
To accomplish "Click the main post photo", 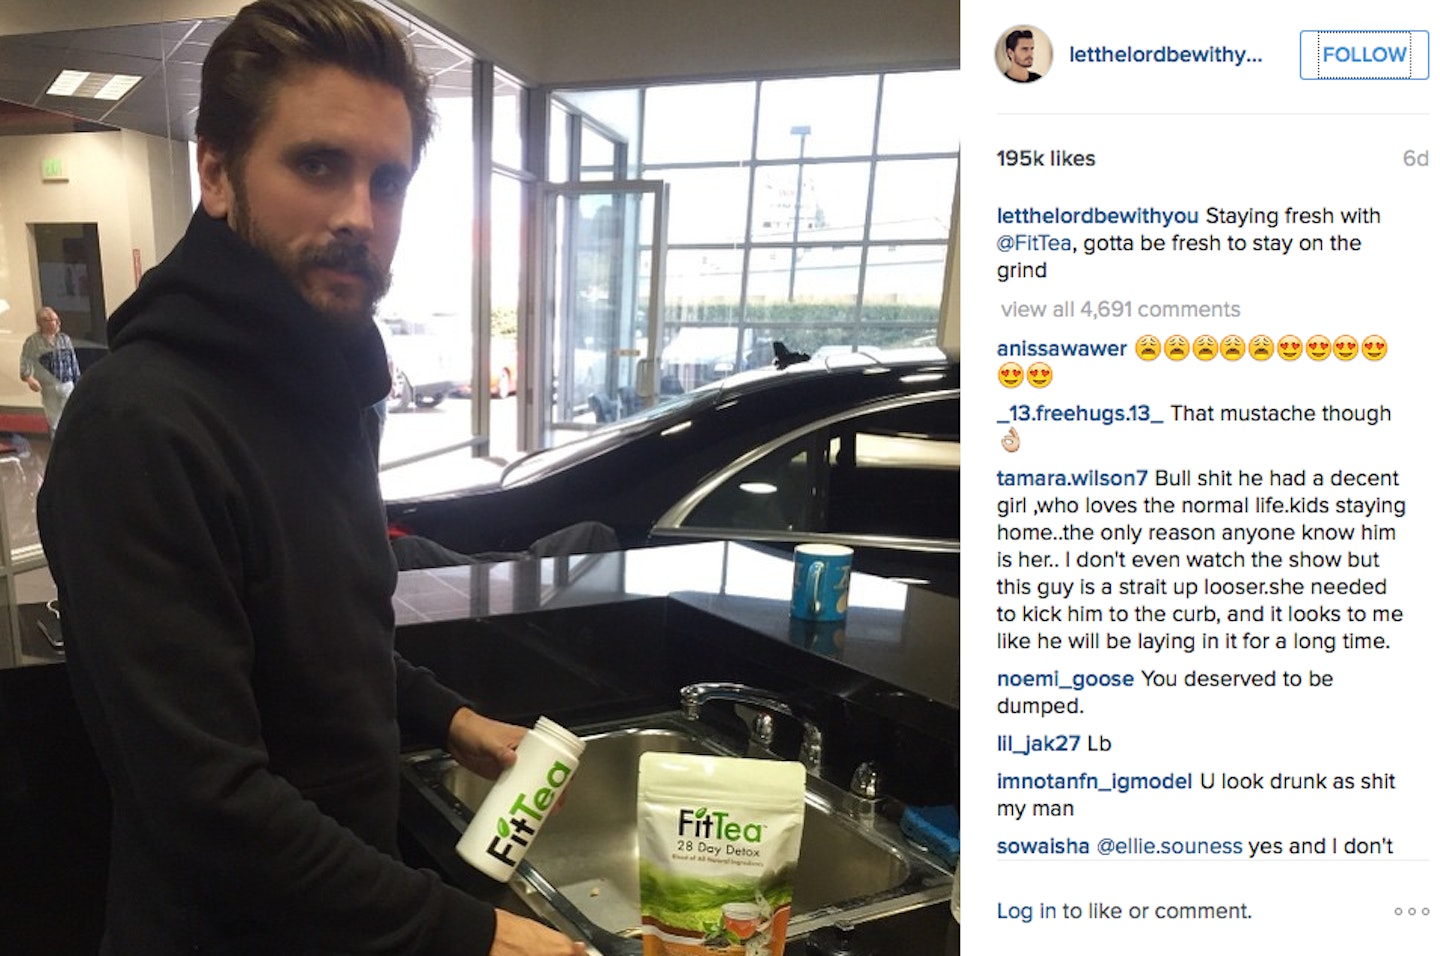I will [480, 478].
